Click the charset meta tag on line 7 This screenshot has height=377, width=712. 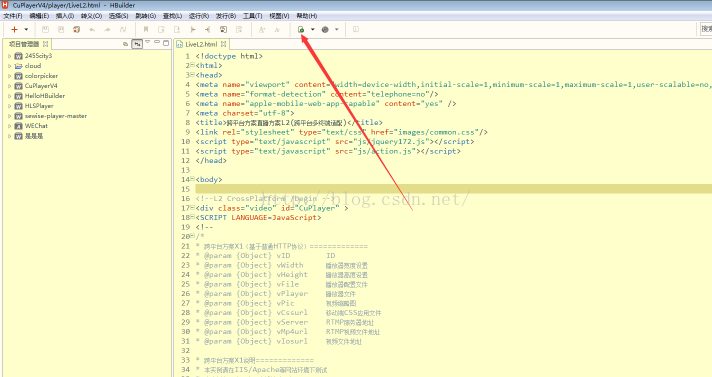coord(245,113)
